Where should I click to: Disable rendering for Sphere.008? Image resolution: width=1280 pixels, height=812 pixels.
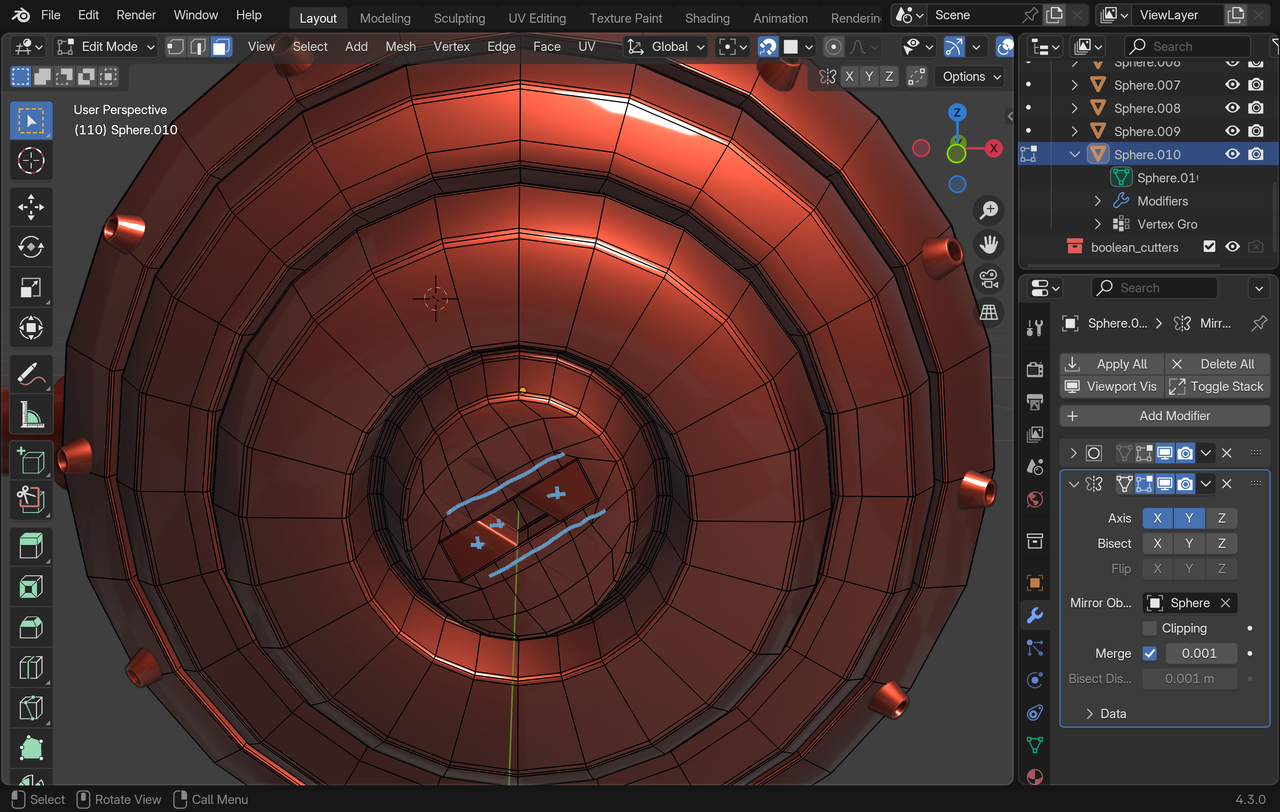pyautogui.click(x=1256, y=108)
